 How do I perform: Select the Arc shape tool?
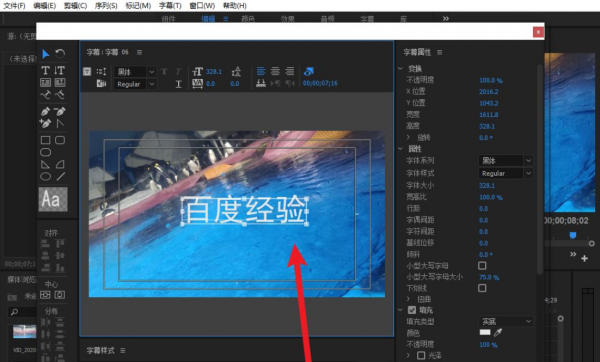60,164
